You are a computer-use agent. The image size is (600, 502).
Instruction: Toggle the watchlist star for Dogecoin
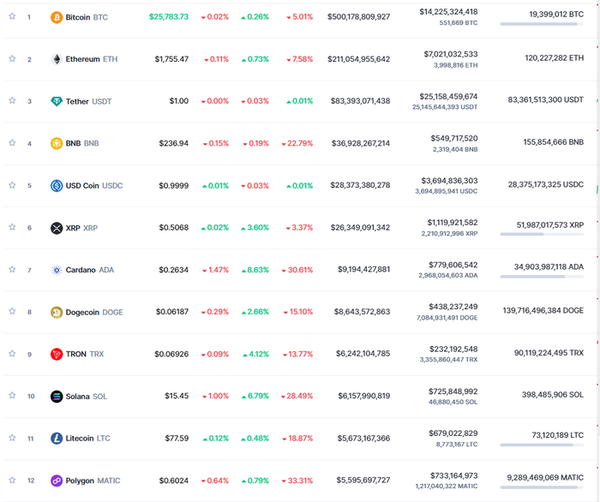pos(12,312)
